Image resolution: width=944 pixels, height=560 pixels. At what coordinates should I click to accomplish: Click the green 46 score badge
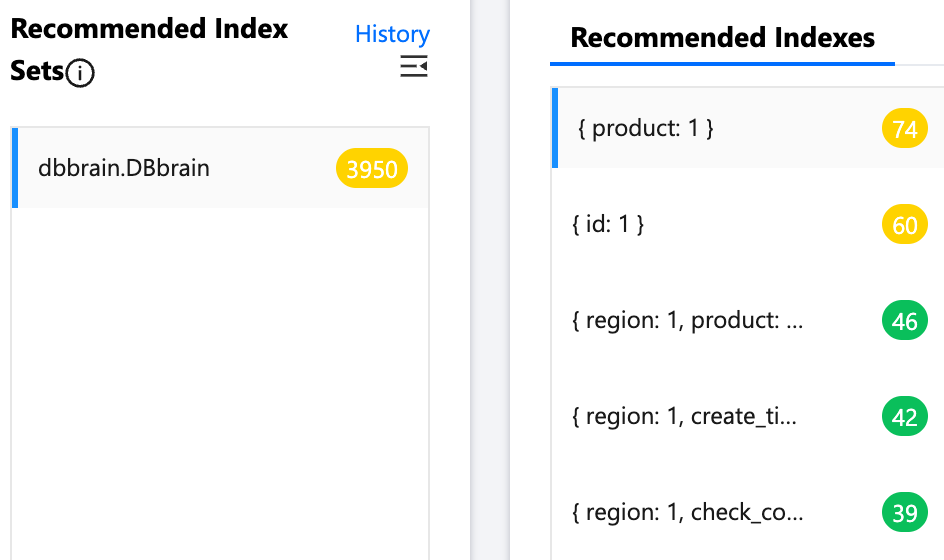pyautogui.click(x=905, y=321)
